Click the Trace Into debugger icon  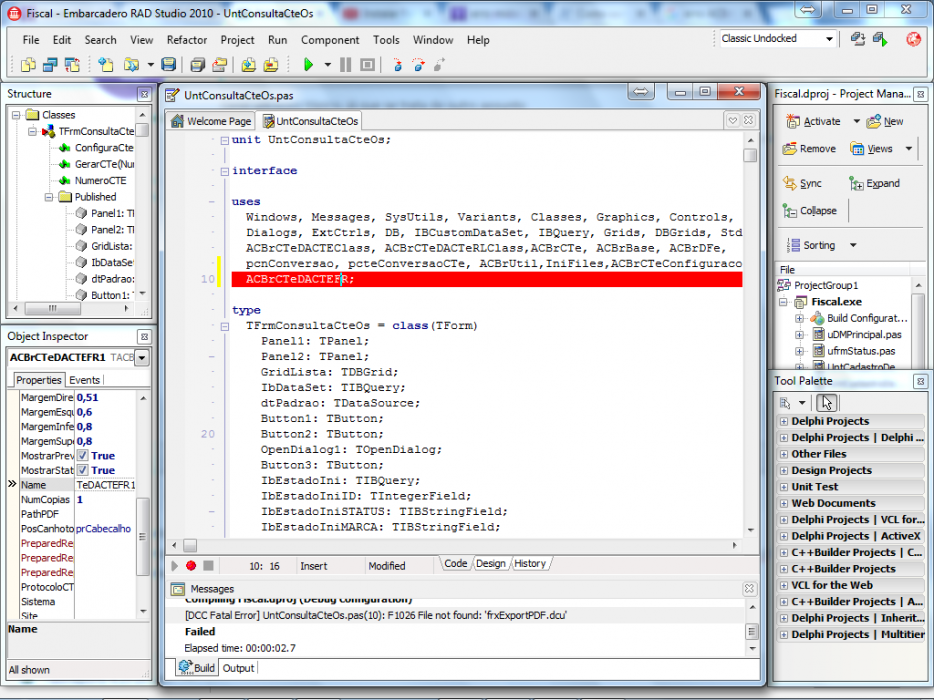point(397,64)
